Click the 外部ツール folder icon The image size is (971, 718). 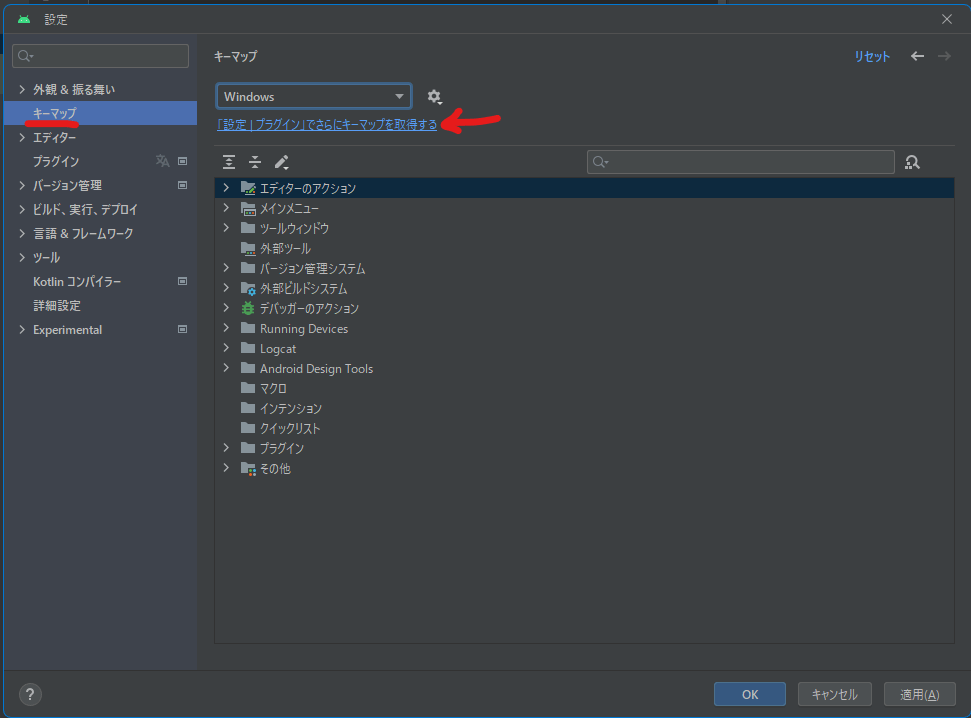click(248, 248)
